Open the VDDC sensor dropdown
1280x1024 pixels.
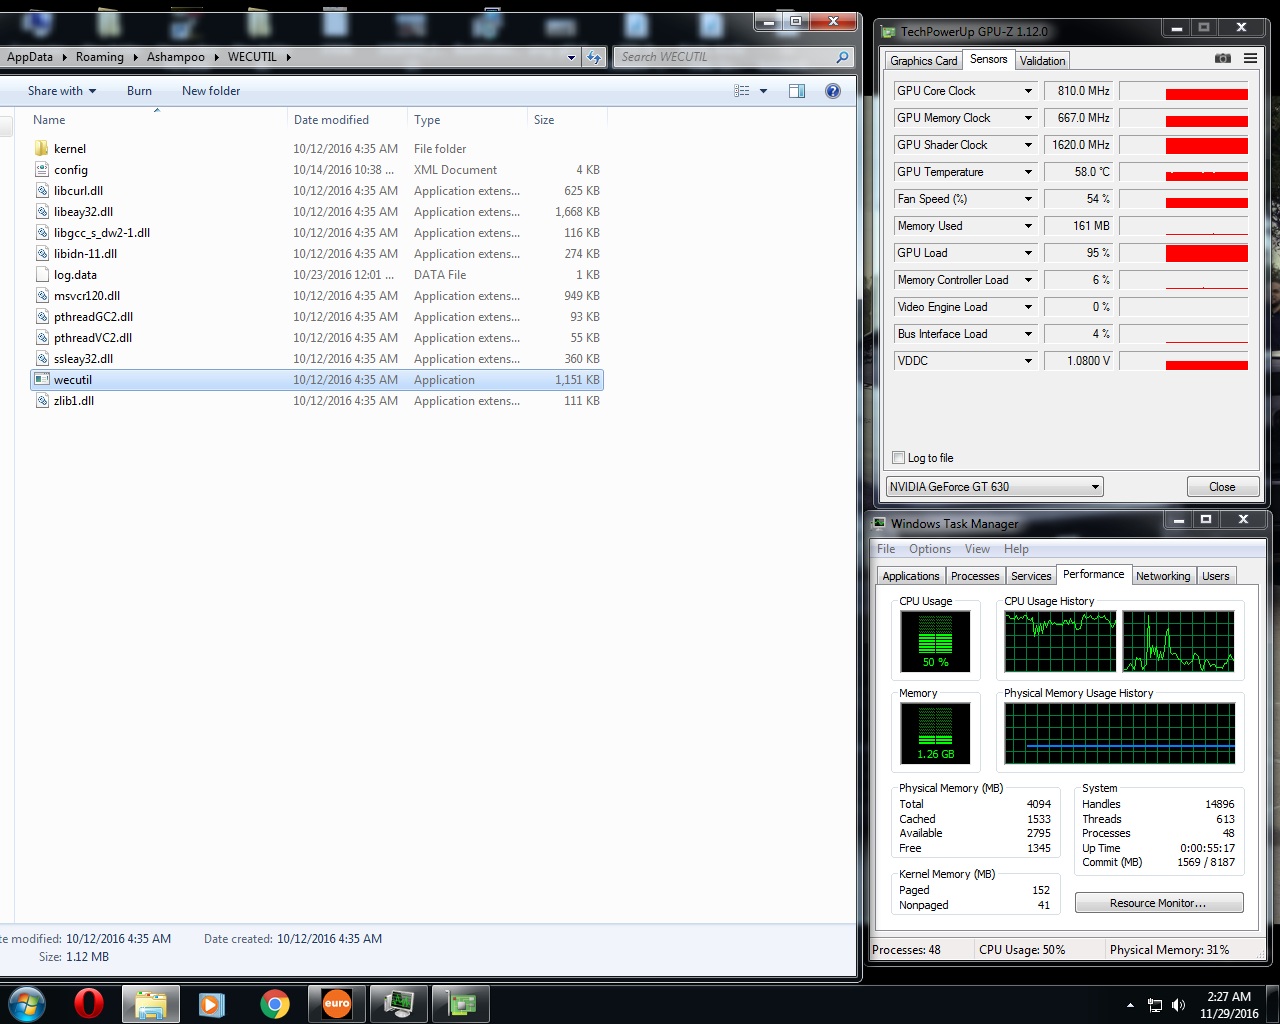point(1028,361)
